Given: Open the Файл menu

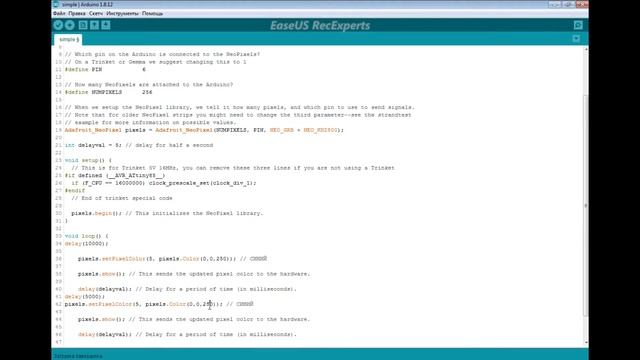Looking at the screenshot, I should pos(59,13).
